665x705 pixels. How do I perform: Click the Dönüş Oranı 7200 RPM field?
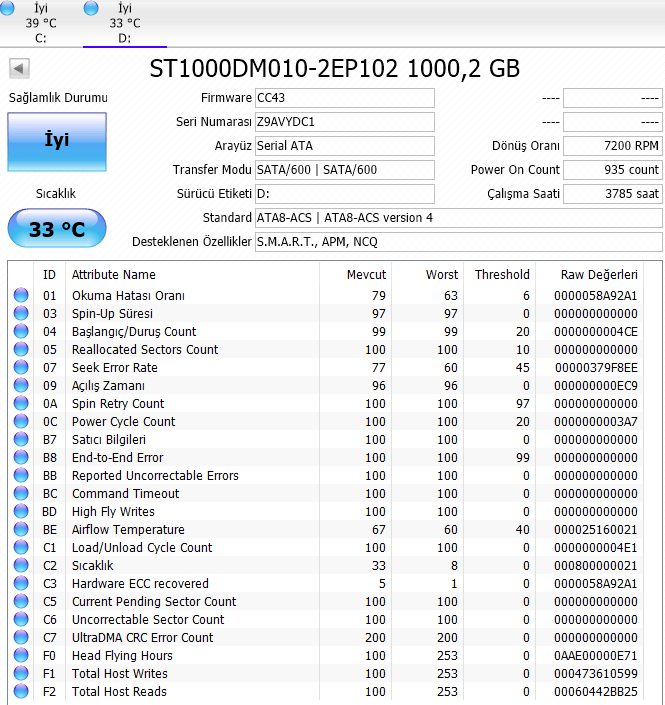(613, 146)
